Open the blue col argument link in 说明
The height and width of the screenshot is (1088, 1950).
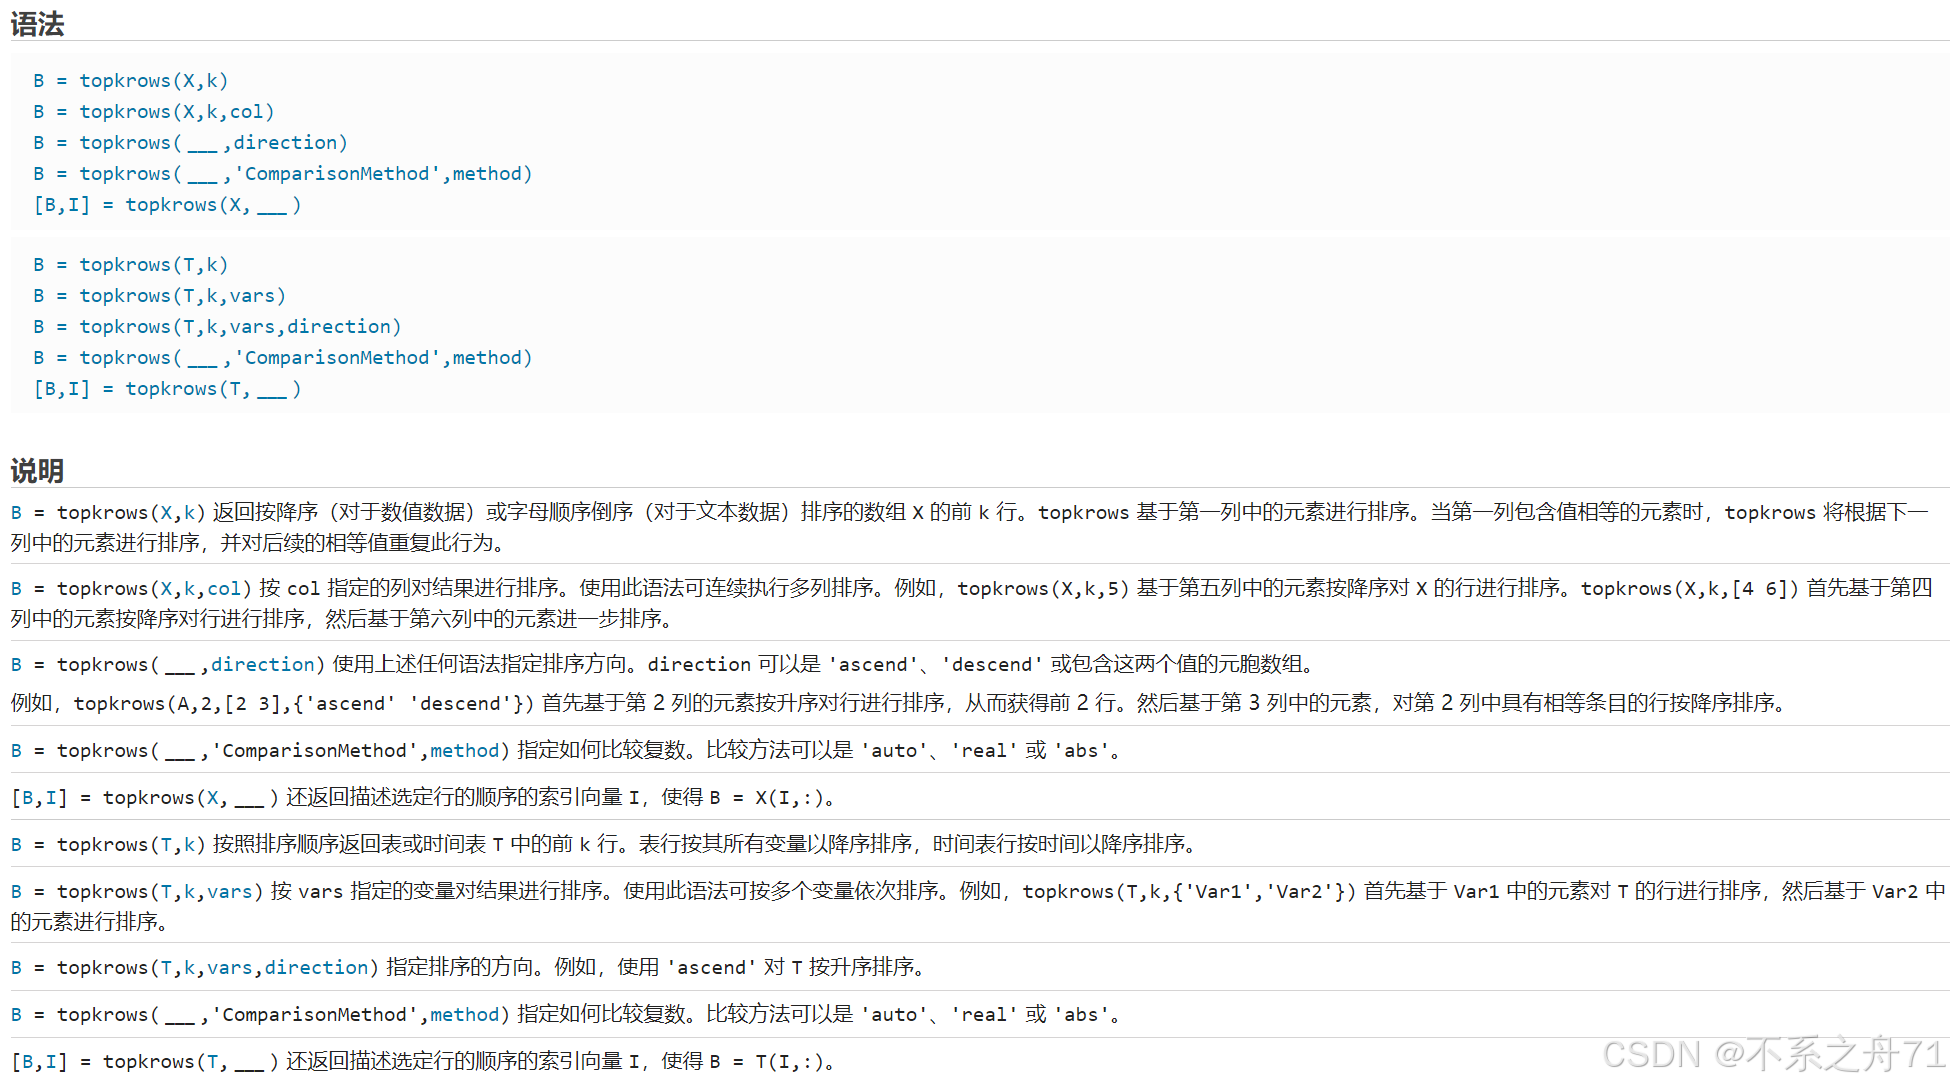point(224,588)
